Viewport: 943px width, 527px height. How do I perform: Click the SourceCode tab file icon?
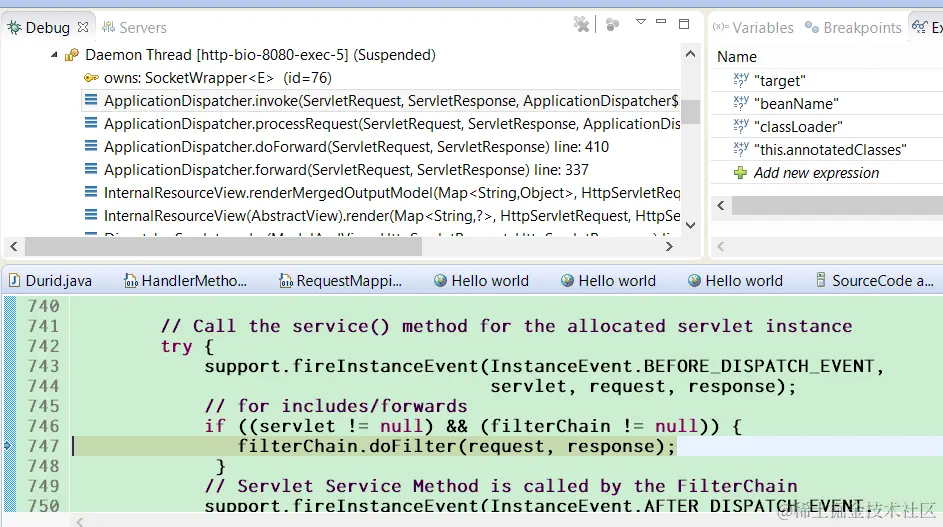(x=820, y=280)
